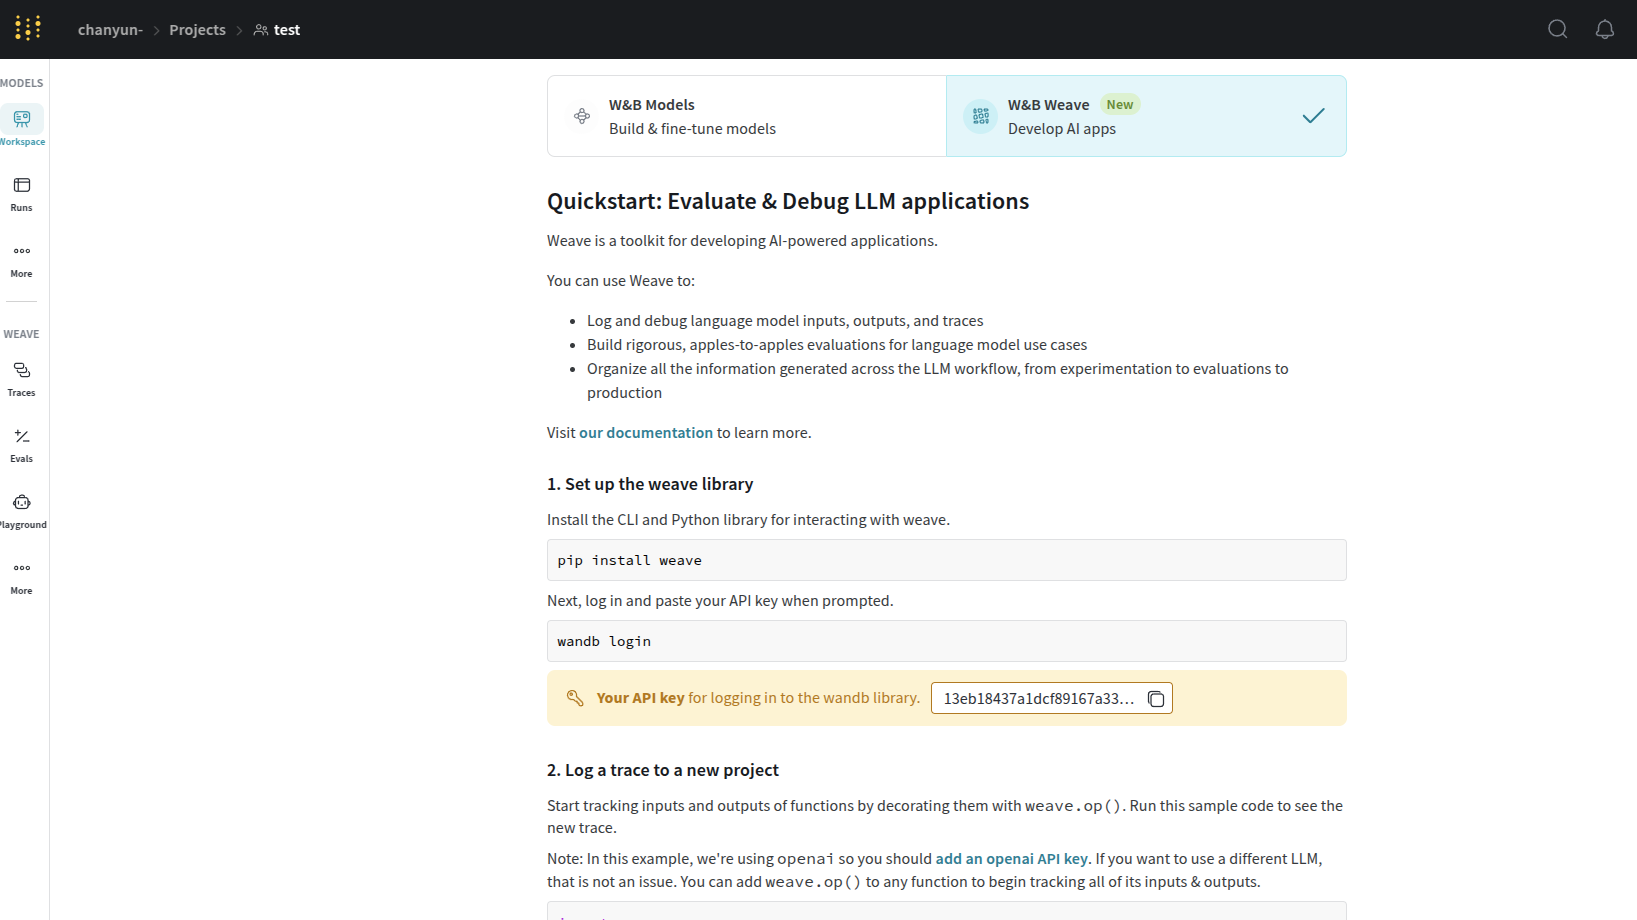Click '1. Set up the weave library' heading
The width and height of the screenshot is (1637, 920).
tap(650, 484)
